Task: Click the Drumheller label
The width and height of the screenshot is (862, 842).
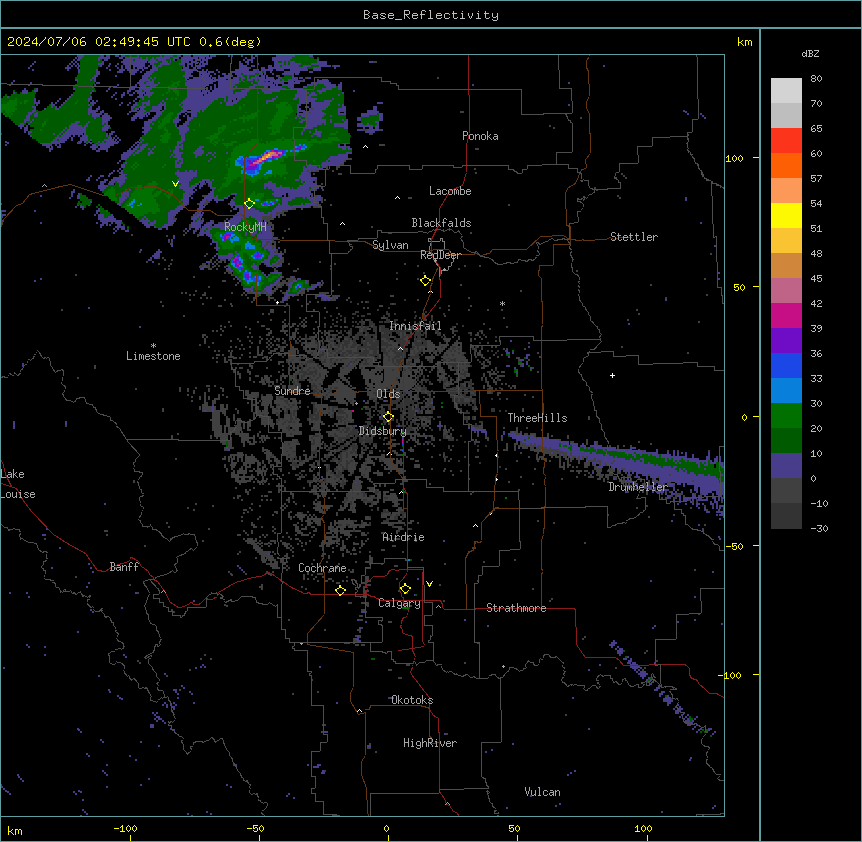Action: click(638, 487)
